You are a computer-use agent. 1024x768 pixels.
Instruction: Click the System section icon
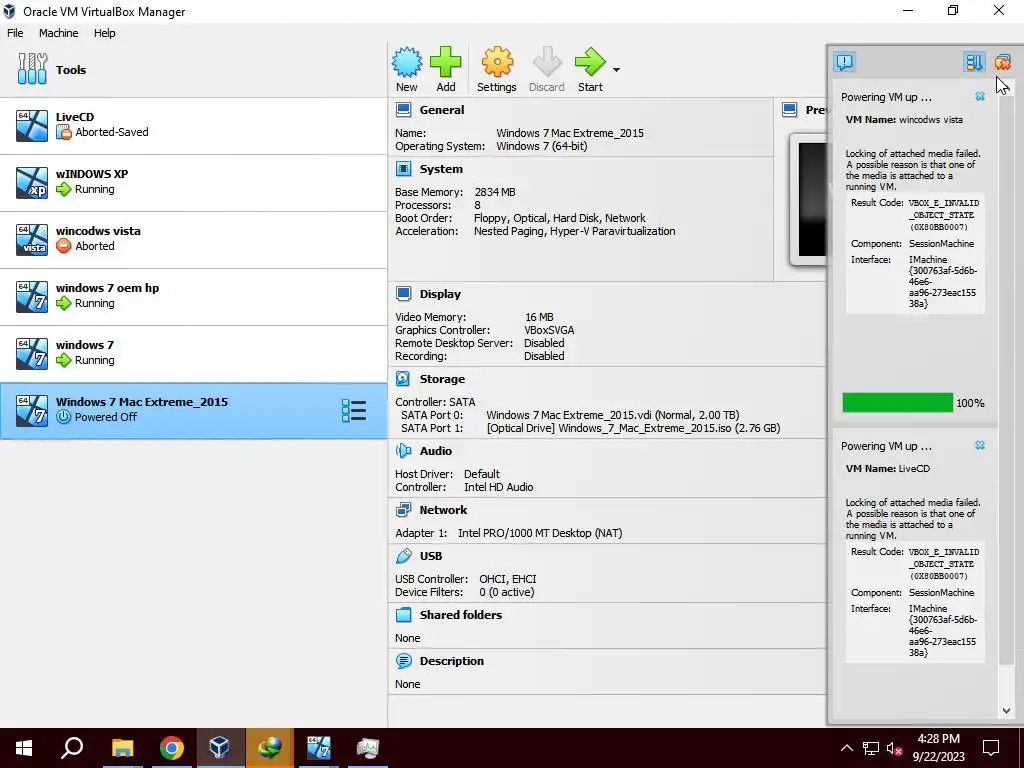[x=404, y=169]
